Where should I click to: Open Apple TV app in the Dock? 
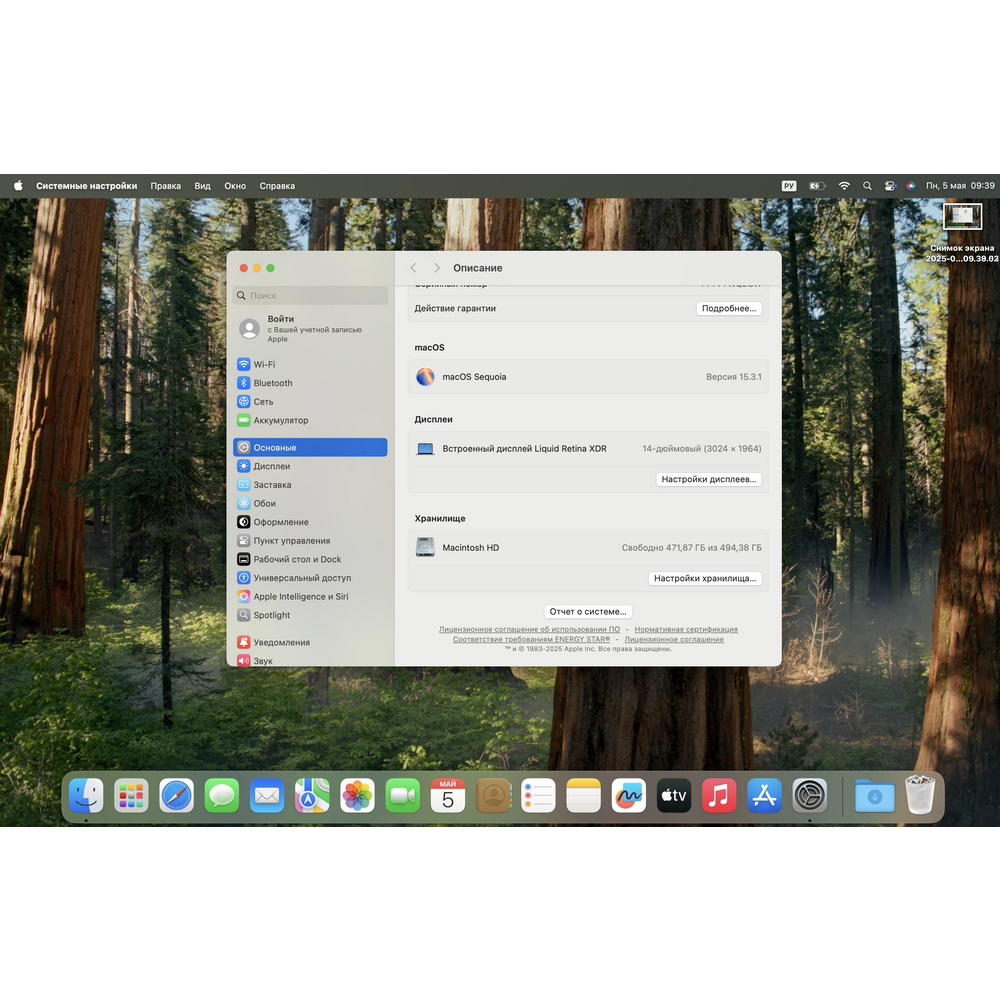[674, 795]
